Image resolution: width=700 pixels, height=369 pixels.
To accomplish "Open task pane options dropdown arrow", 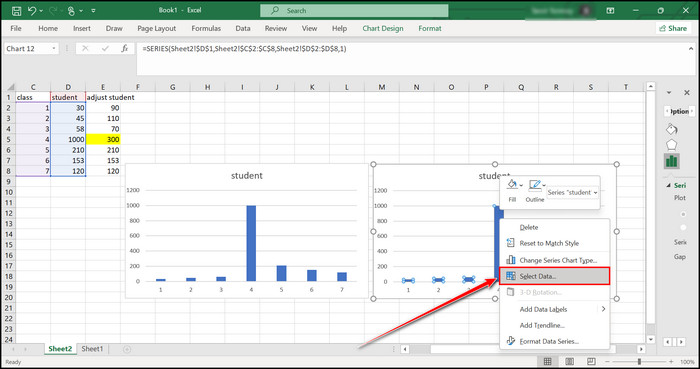I will tap(669, 93).
